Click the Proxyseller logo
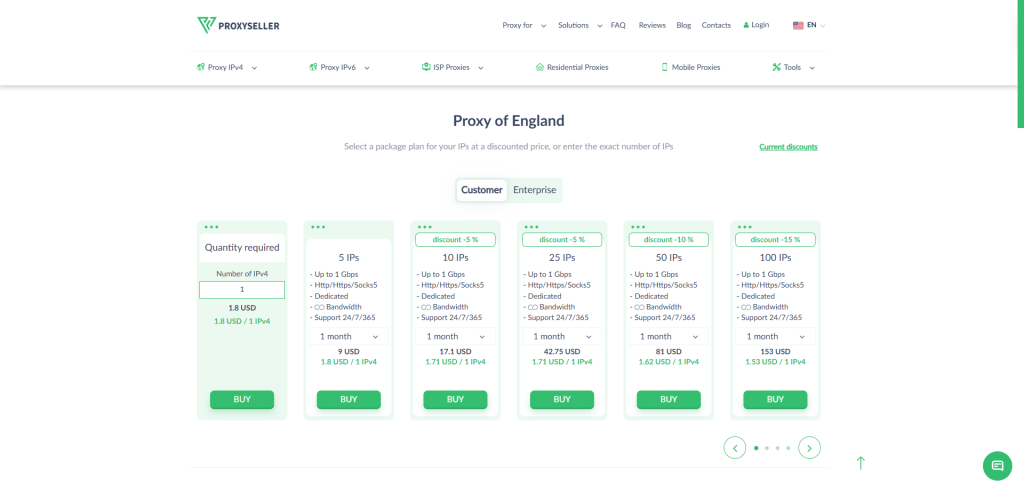This screenshot has height=486, width=1024. [x=238, y=25]
